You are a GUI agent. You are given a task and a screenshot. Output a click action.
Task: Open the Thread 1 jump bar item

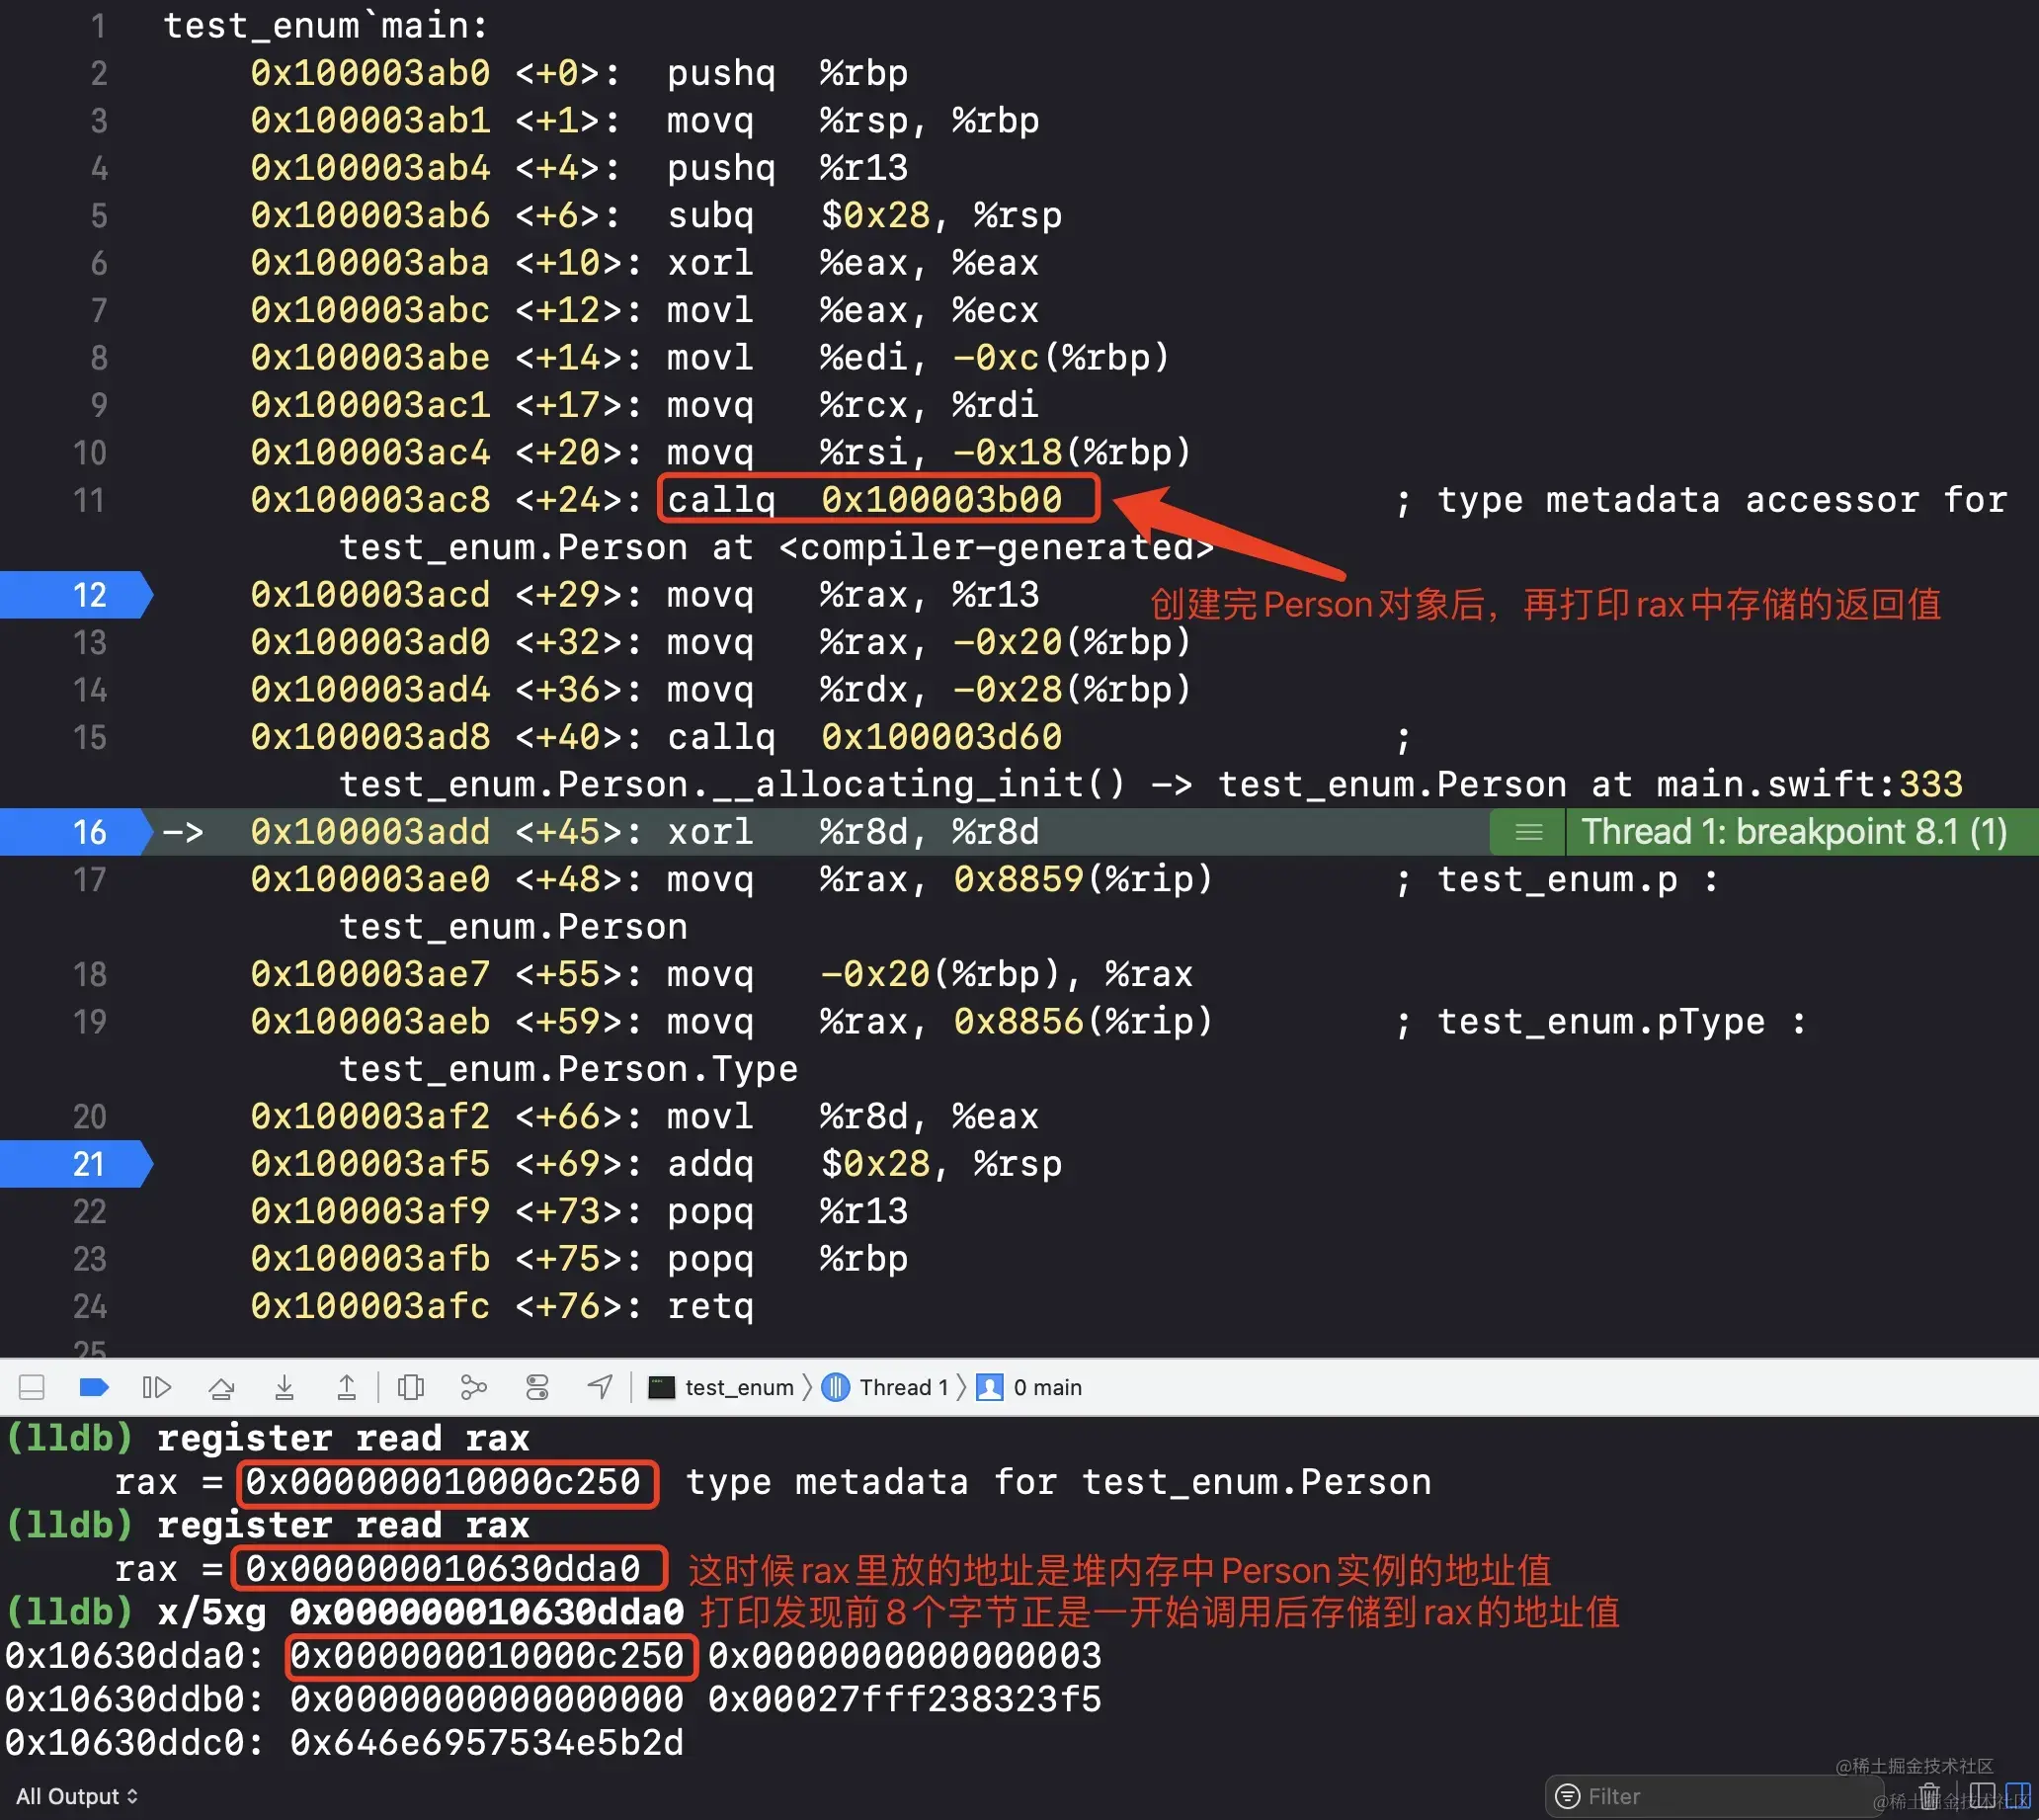[885, 1387]
